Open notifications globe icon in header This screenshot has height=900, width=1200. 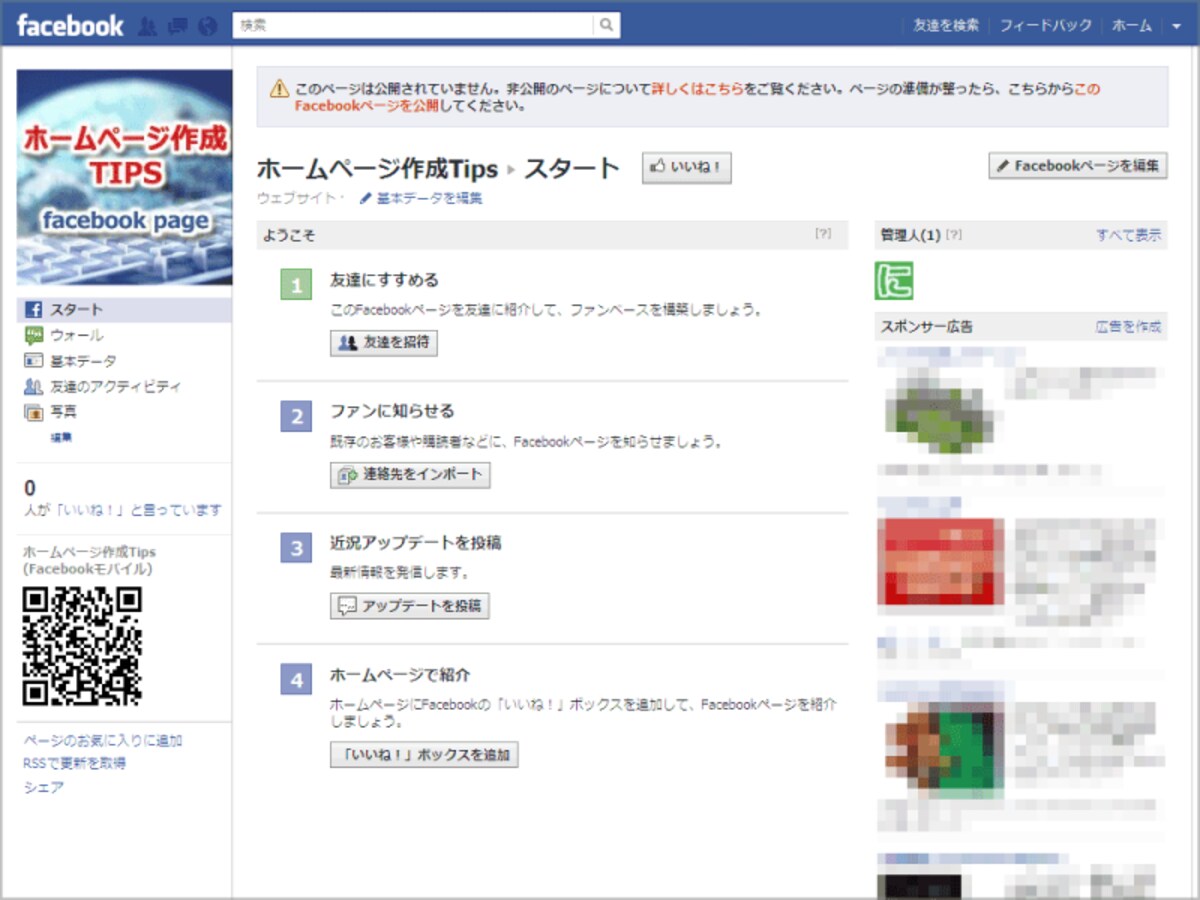pyautogui.click(x=208, y=26)
